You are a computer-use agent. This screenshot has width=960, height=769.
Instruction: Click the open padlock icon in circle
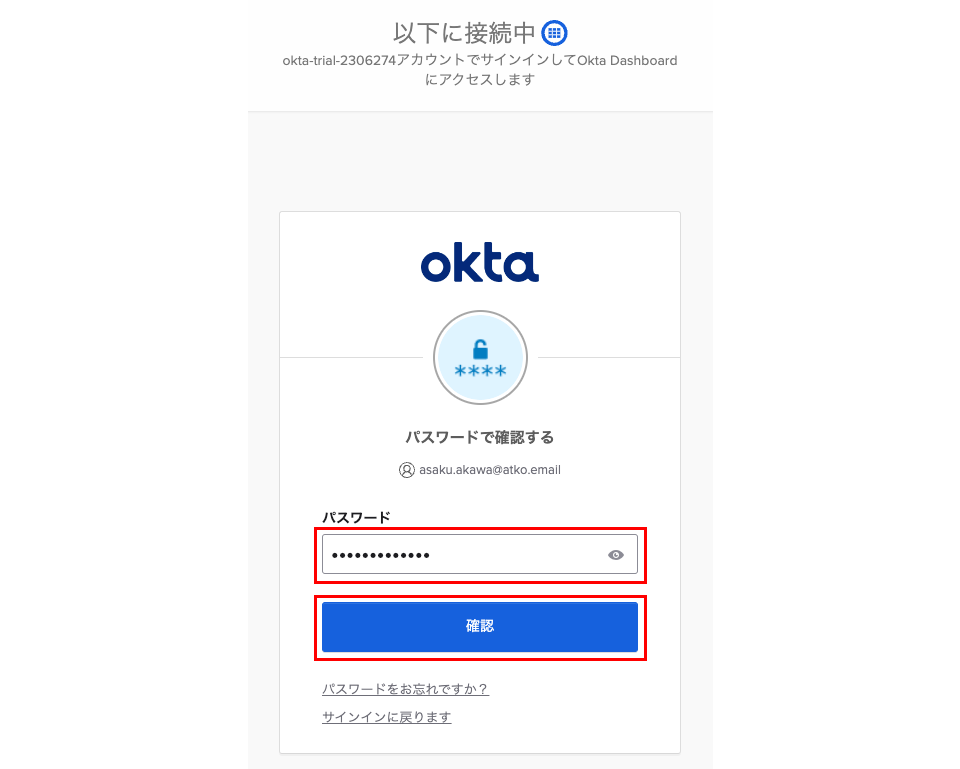[481, 349]
